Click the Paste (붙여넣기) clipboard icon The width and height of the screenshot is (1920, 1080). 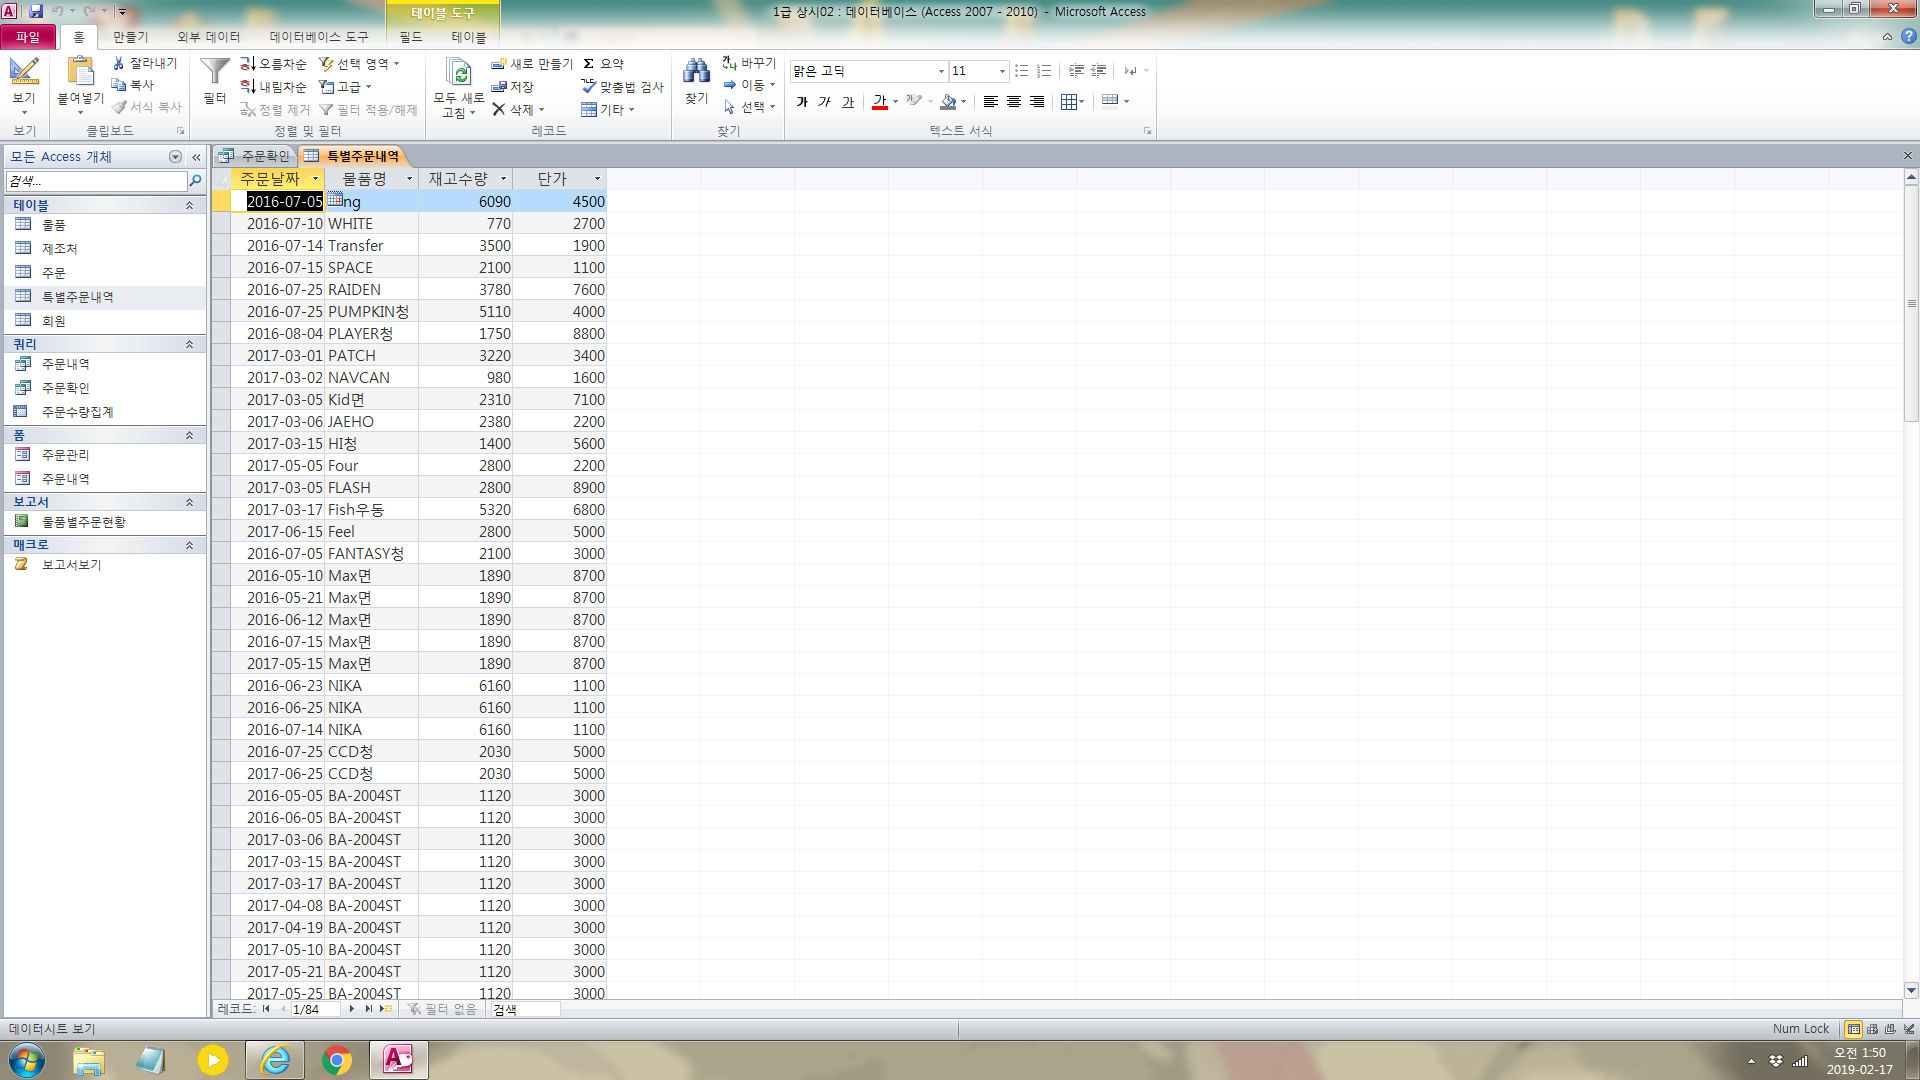click(x=80, y=72)
